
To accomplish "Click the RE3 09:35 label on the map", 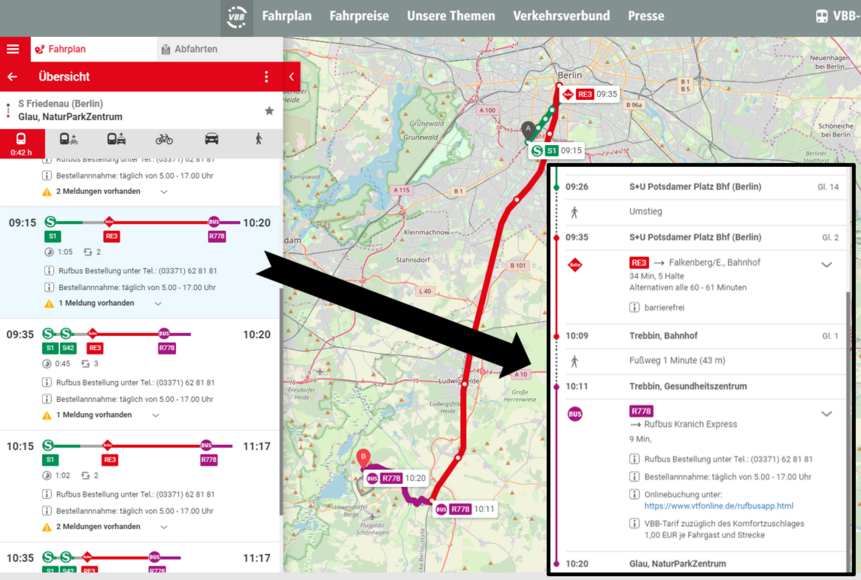I will [x=590, y=94].
